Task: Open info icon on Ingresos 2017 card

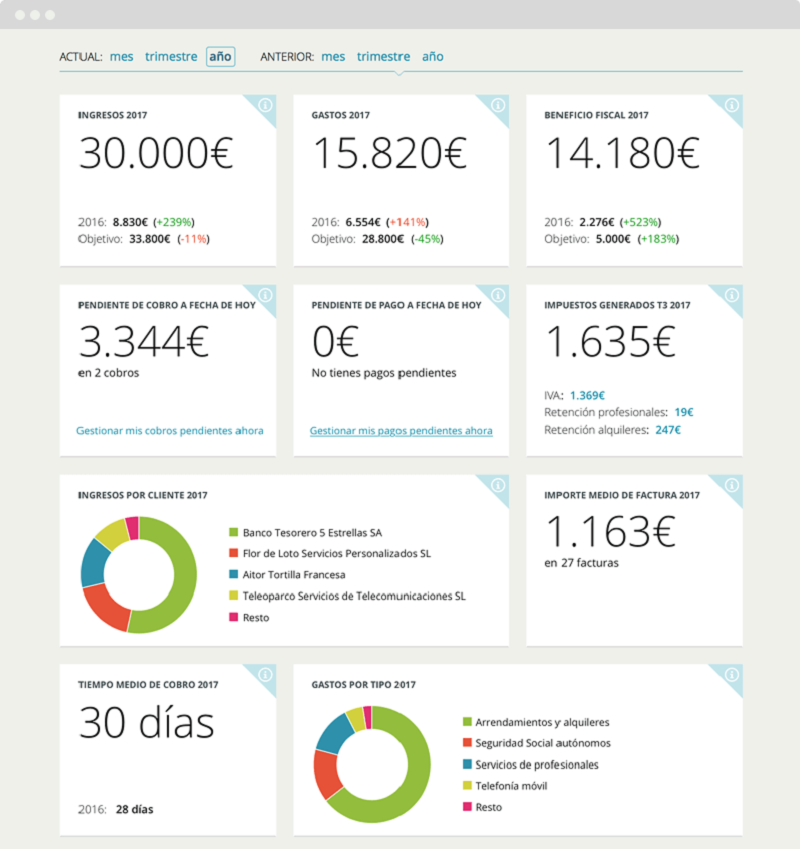Action: 265,105
